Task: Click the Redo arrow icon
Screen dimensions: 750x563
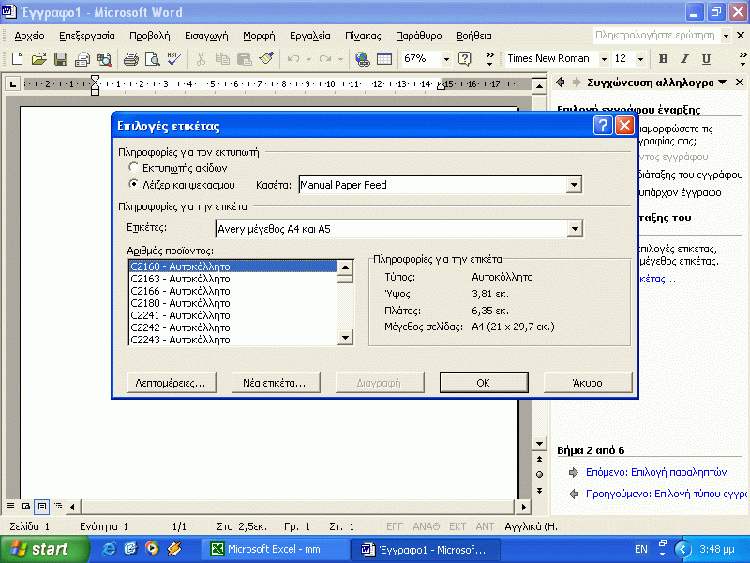Action: point(325,59)
